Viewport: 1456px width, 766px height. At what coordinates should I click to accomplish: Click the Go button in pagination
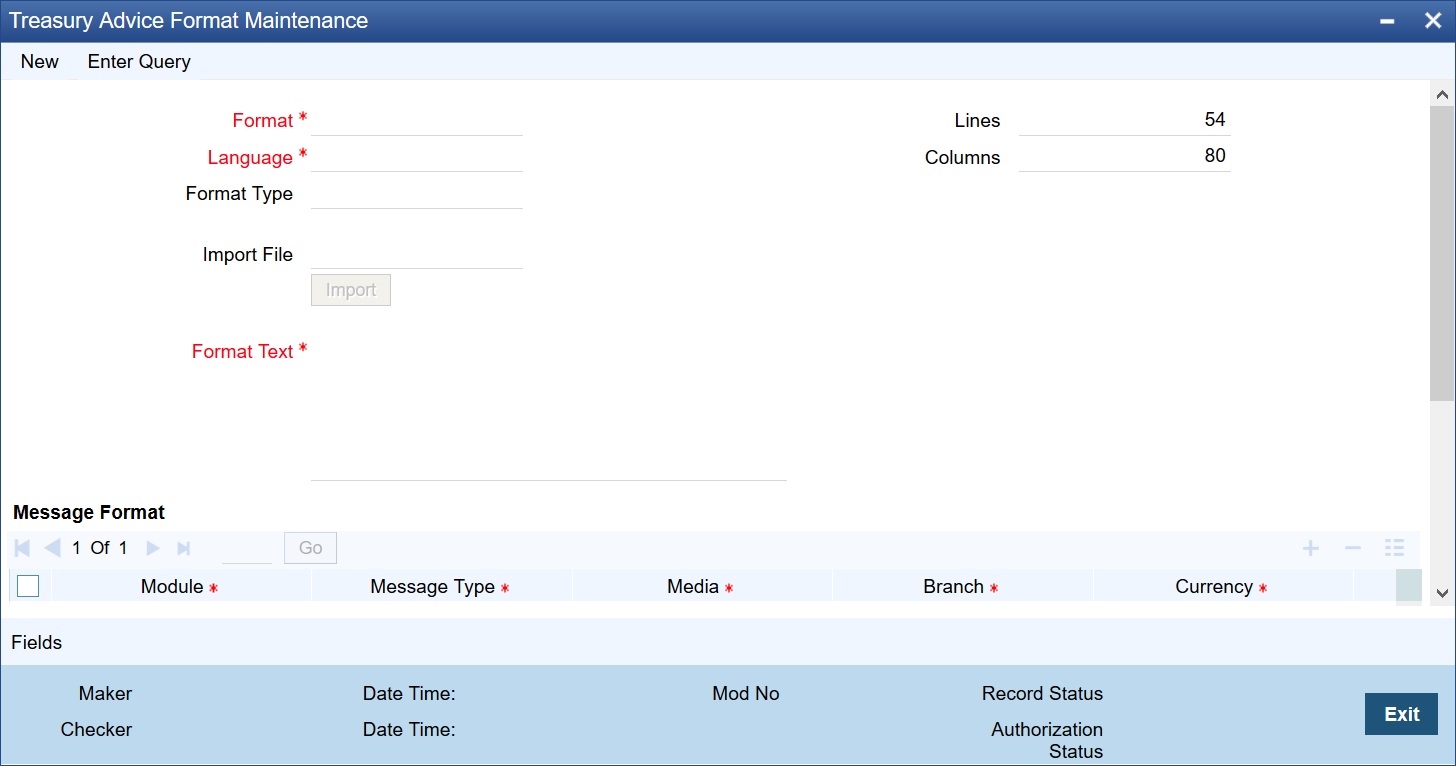click(311, 548)
